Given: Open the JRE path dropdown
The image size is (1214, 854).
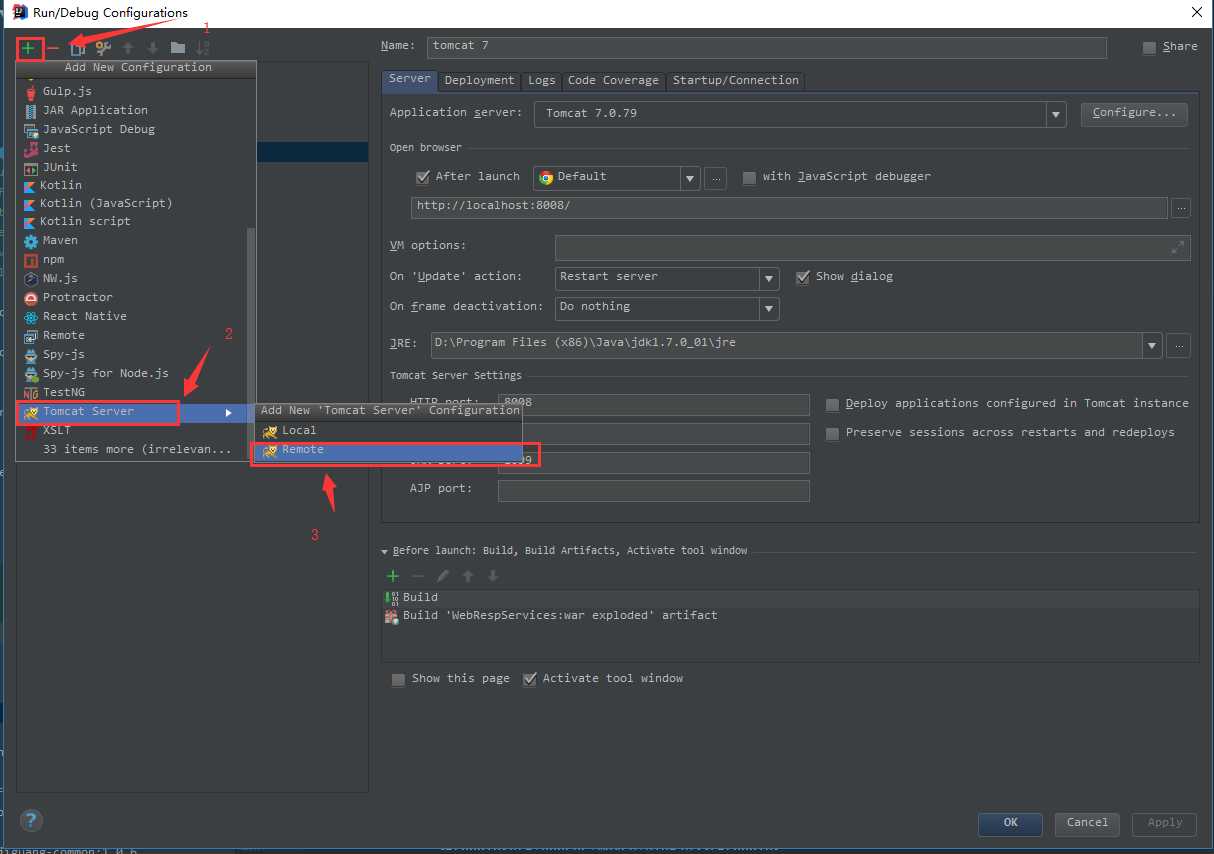Looking at the screenshot, I should tap(1153, 345).
